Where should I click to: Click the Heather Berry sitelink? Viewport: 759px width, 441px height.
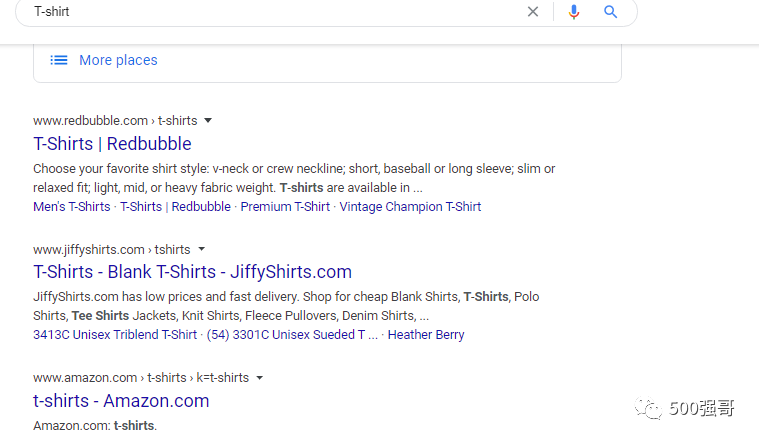[426, 335]
